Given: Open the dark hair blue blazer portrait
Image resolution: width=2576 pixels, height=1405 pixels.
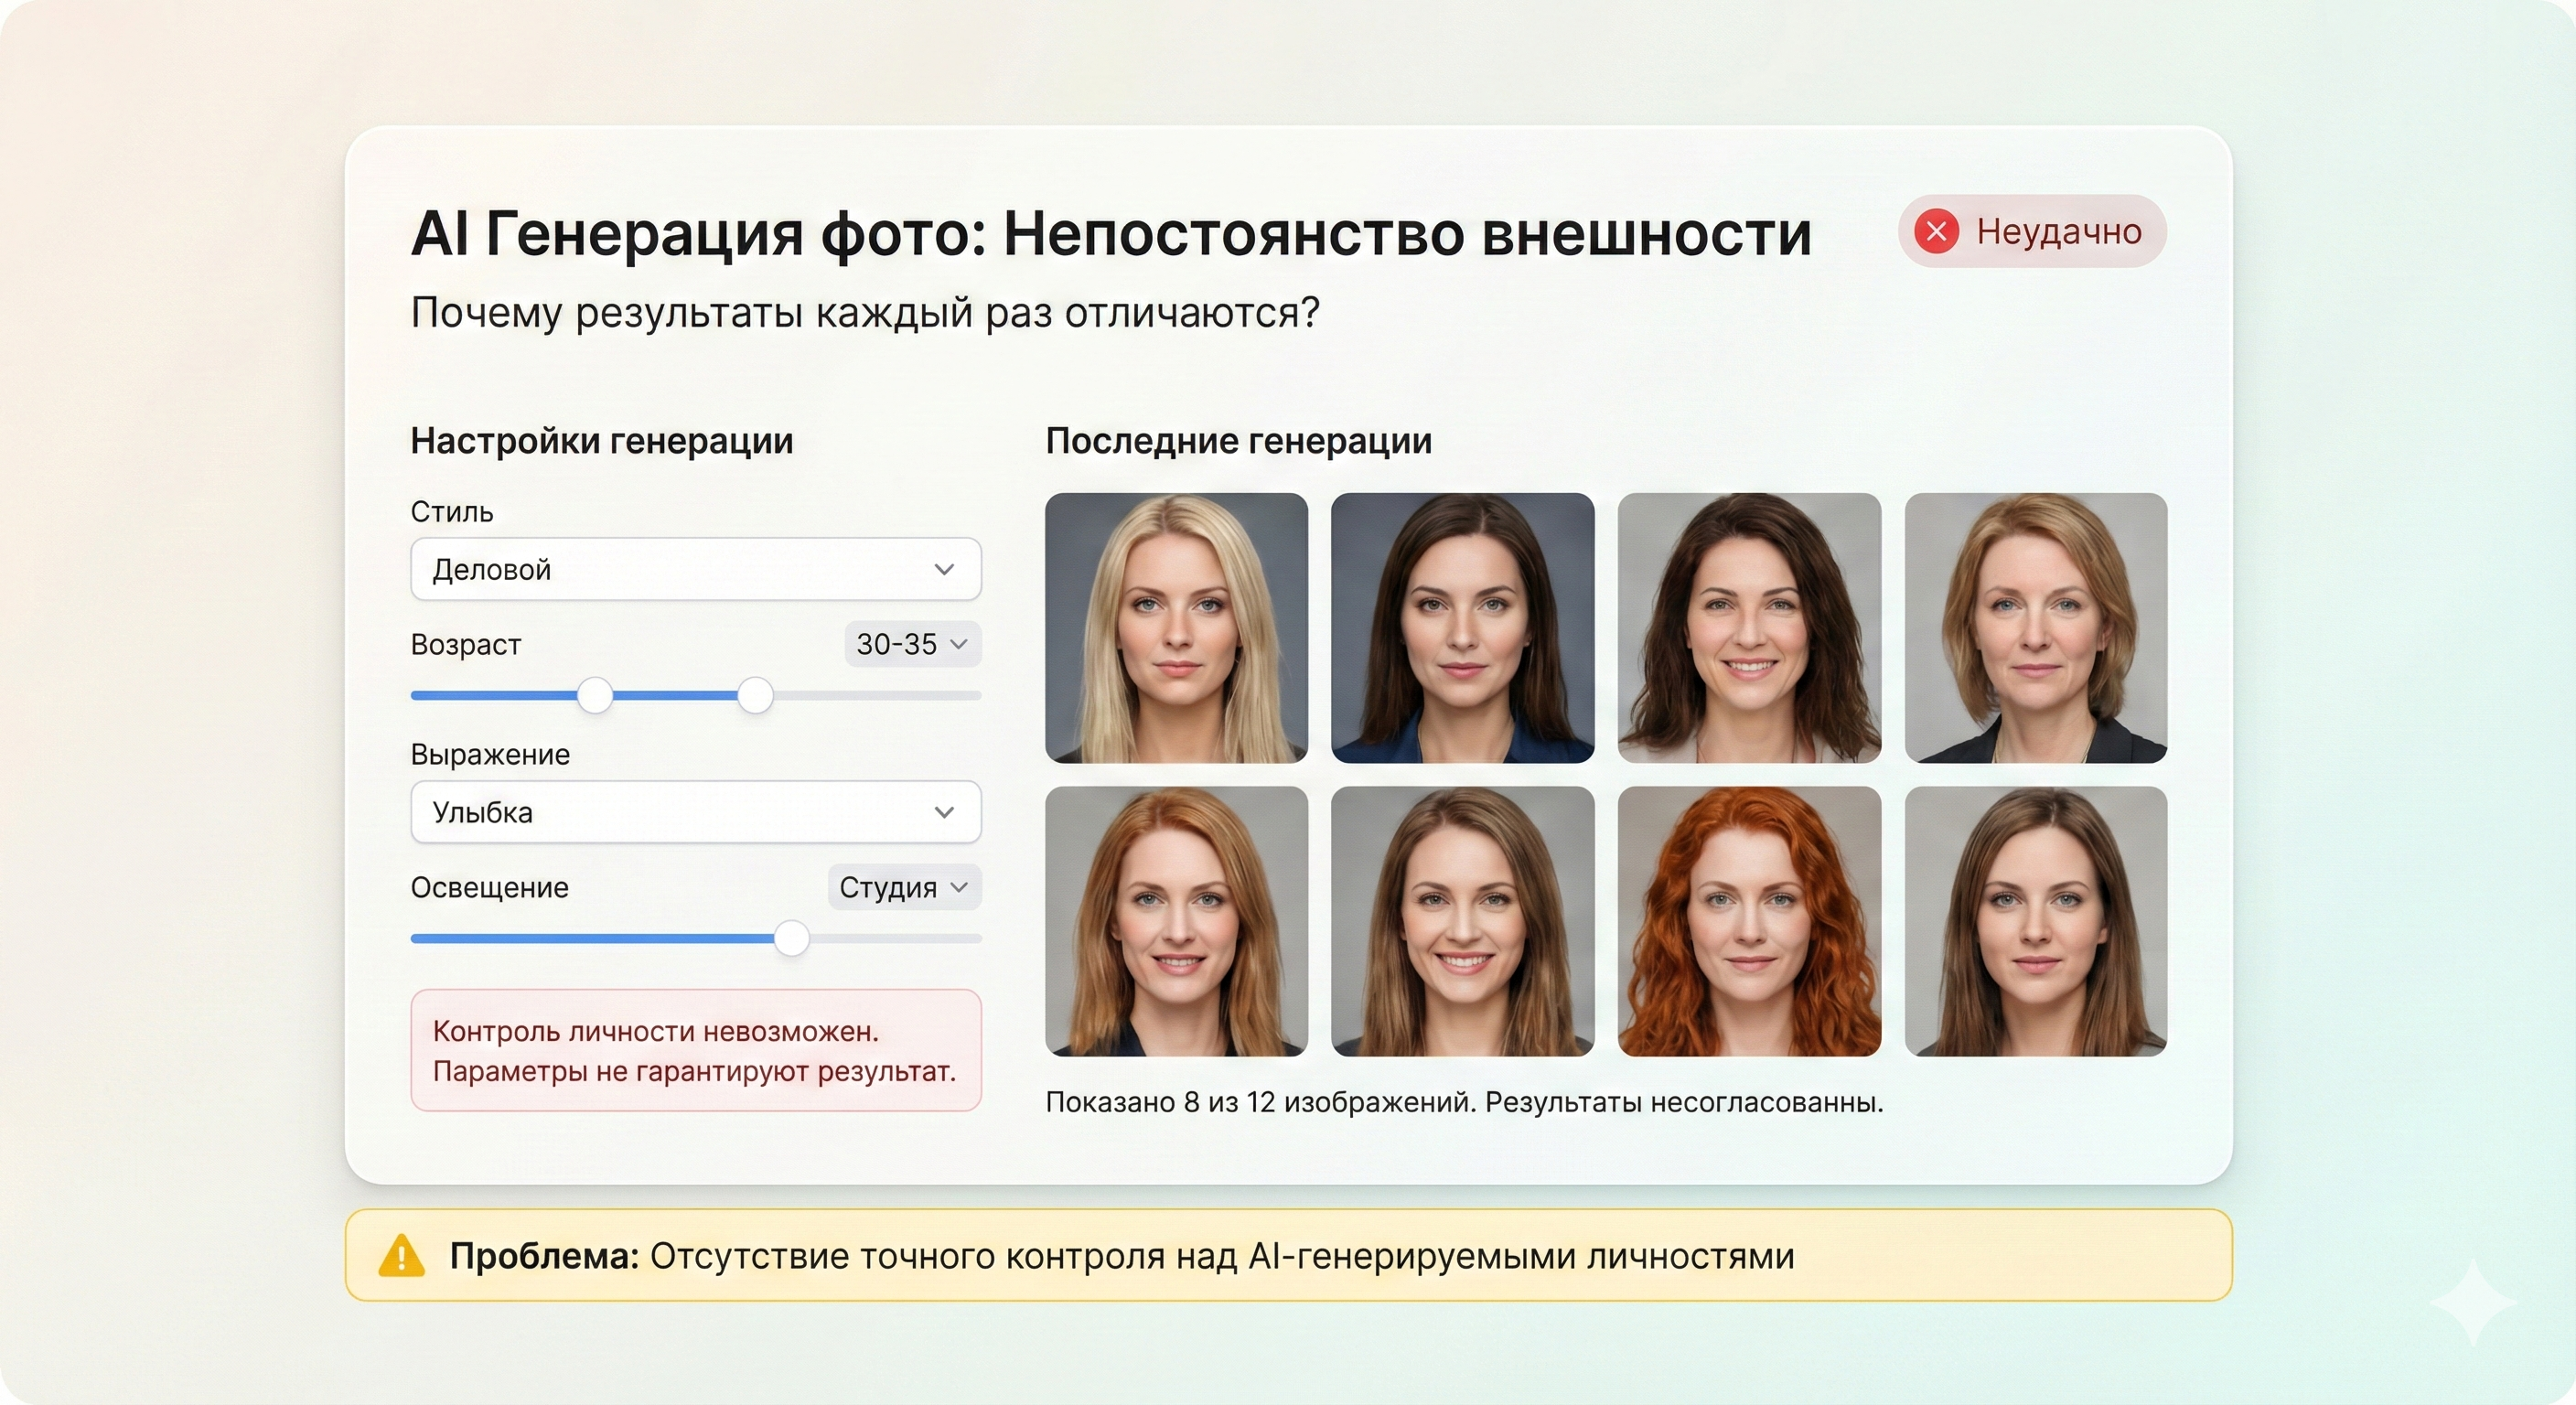Looking at the screenshot, I should click(x=1462, y=628).
